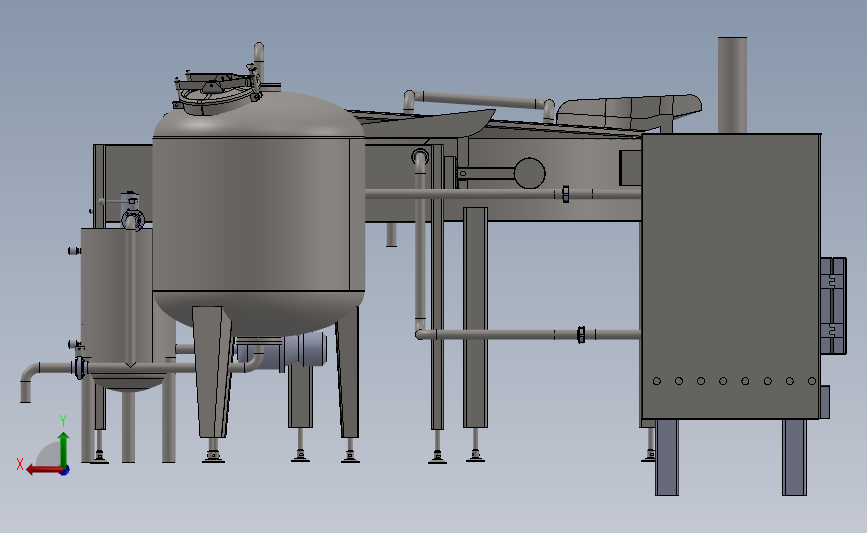This screenshot has height=533, width=867.
Task: Click the blue Z axis dot of triad
Action: (x=65, y=471)
